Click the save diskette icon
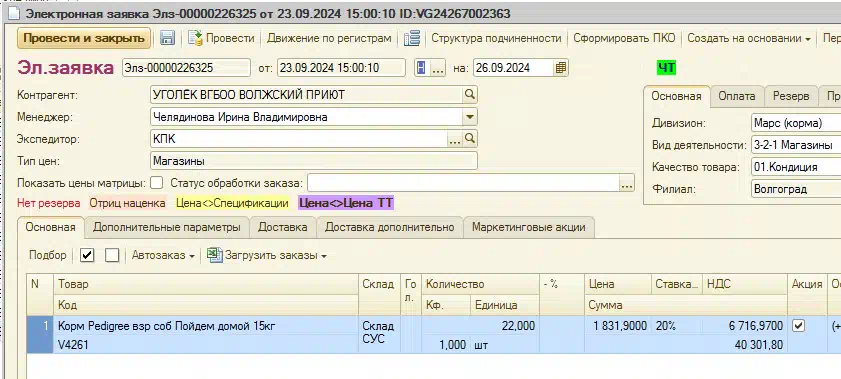Screen dimensions: 841x379 coord(167,38)
